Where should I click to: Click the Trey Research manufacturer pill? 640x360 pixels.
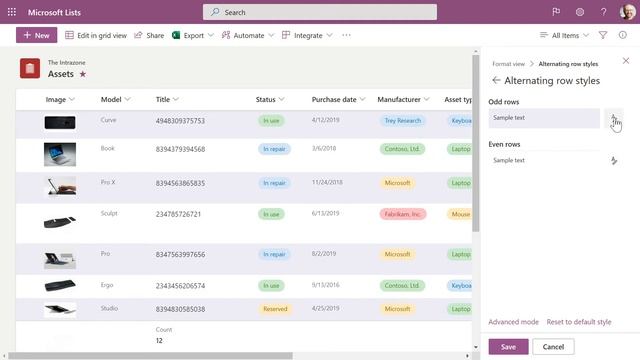(402, 121)
